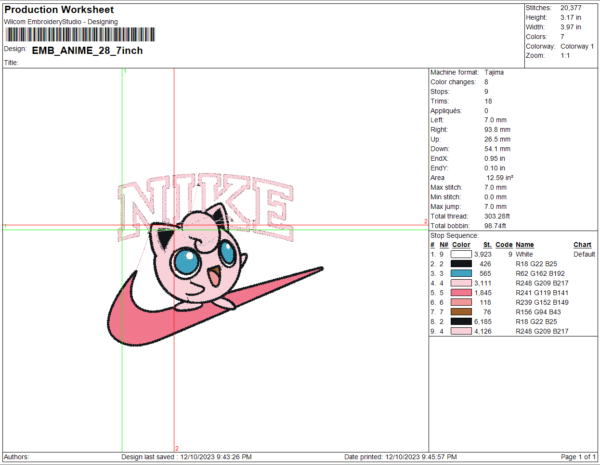Click the Name column header
600x465 pixels.
click(525, 244)
